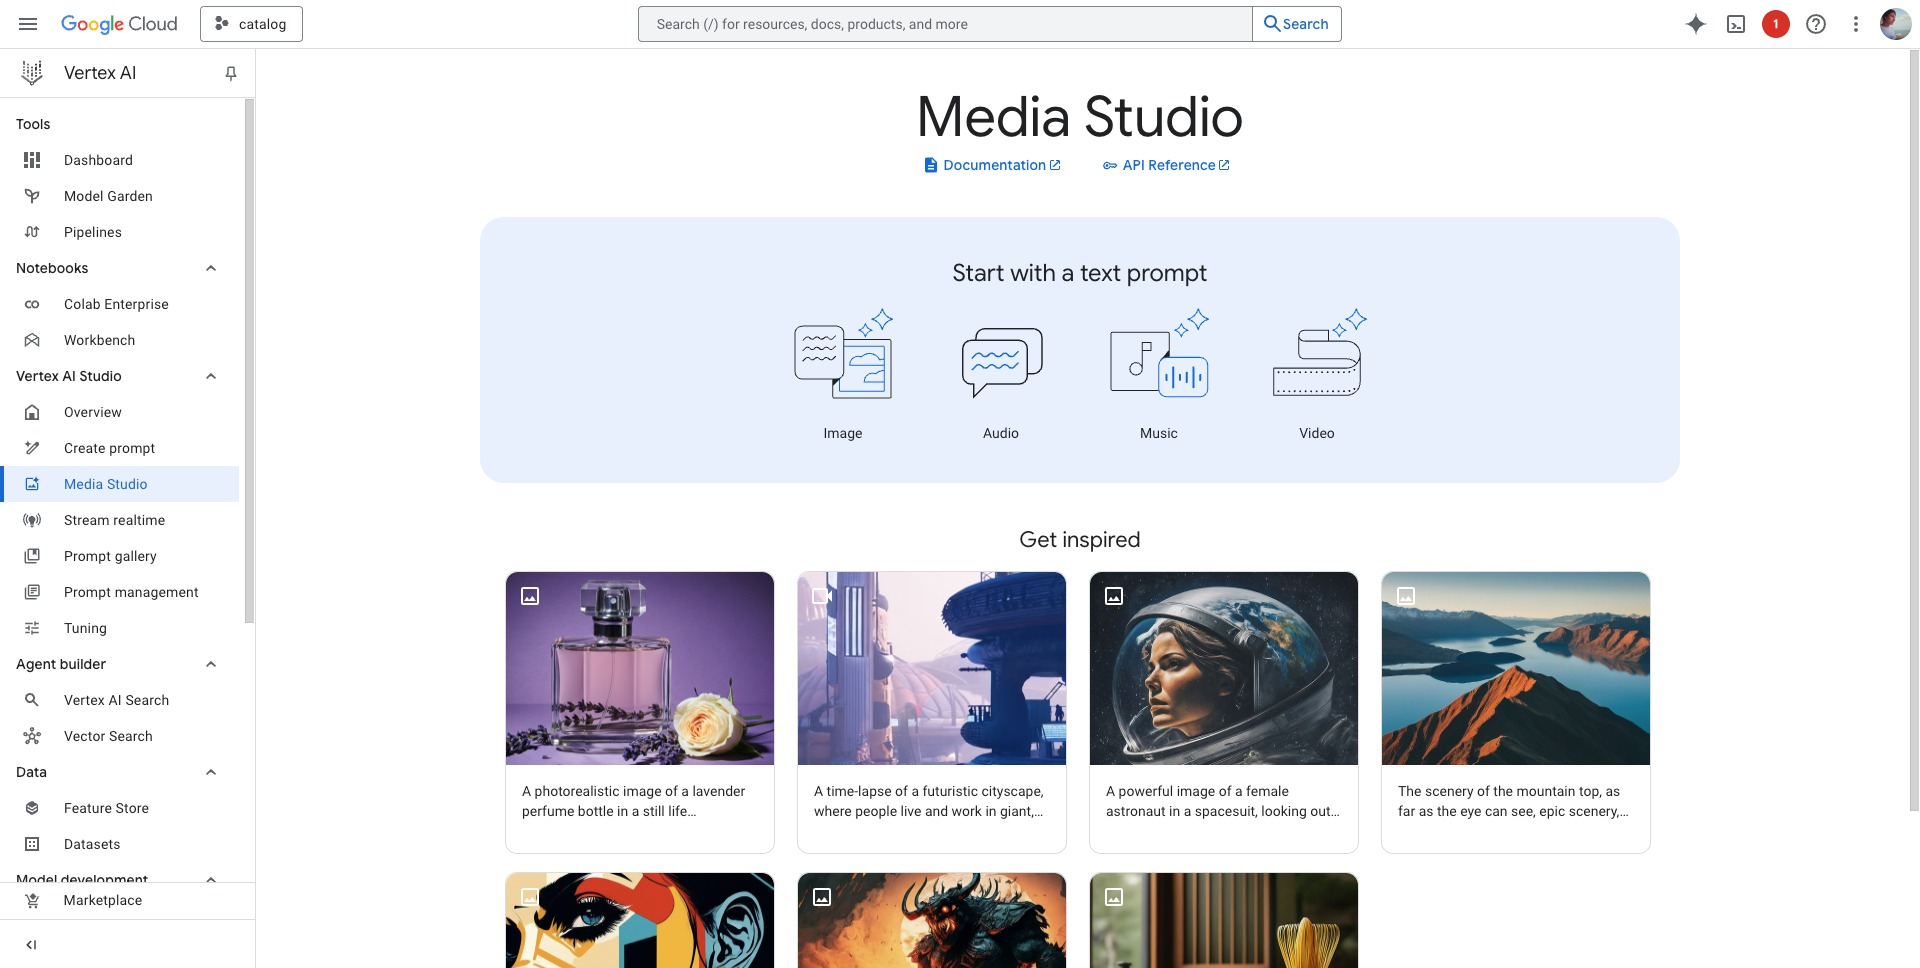The height and width of the screenshot is (968, 1920).
Task: Open the female astronaut example
Action: (x=1224, y=712)
